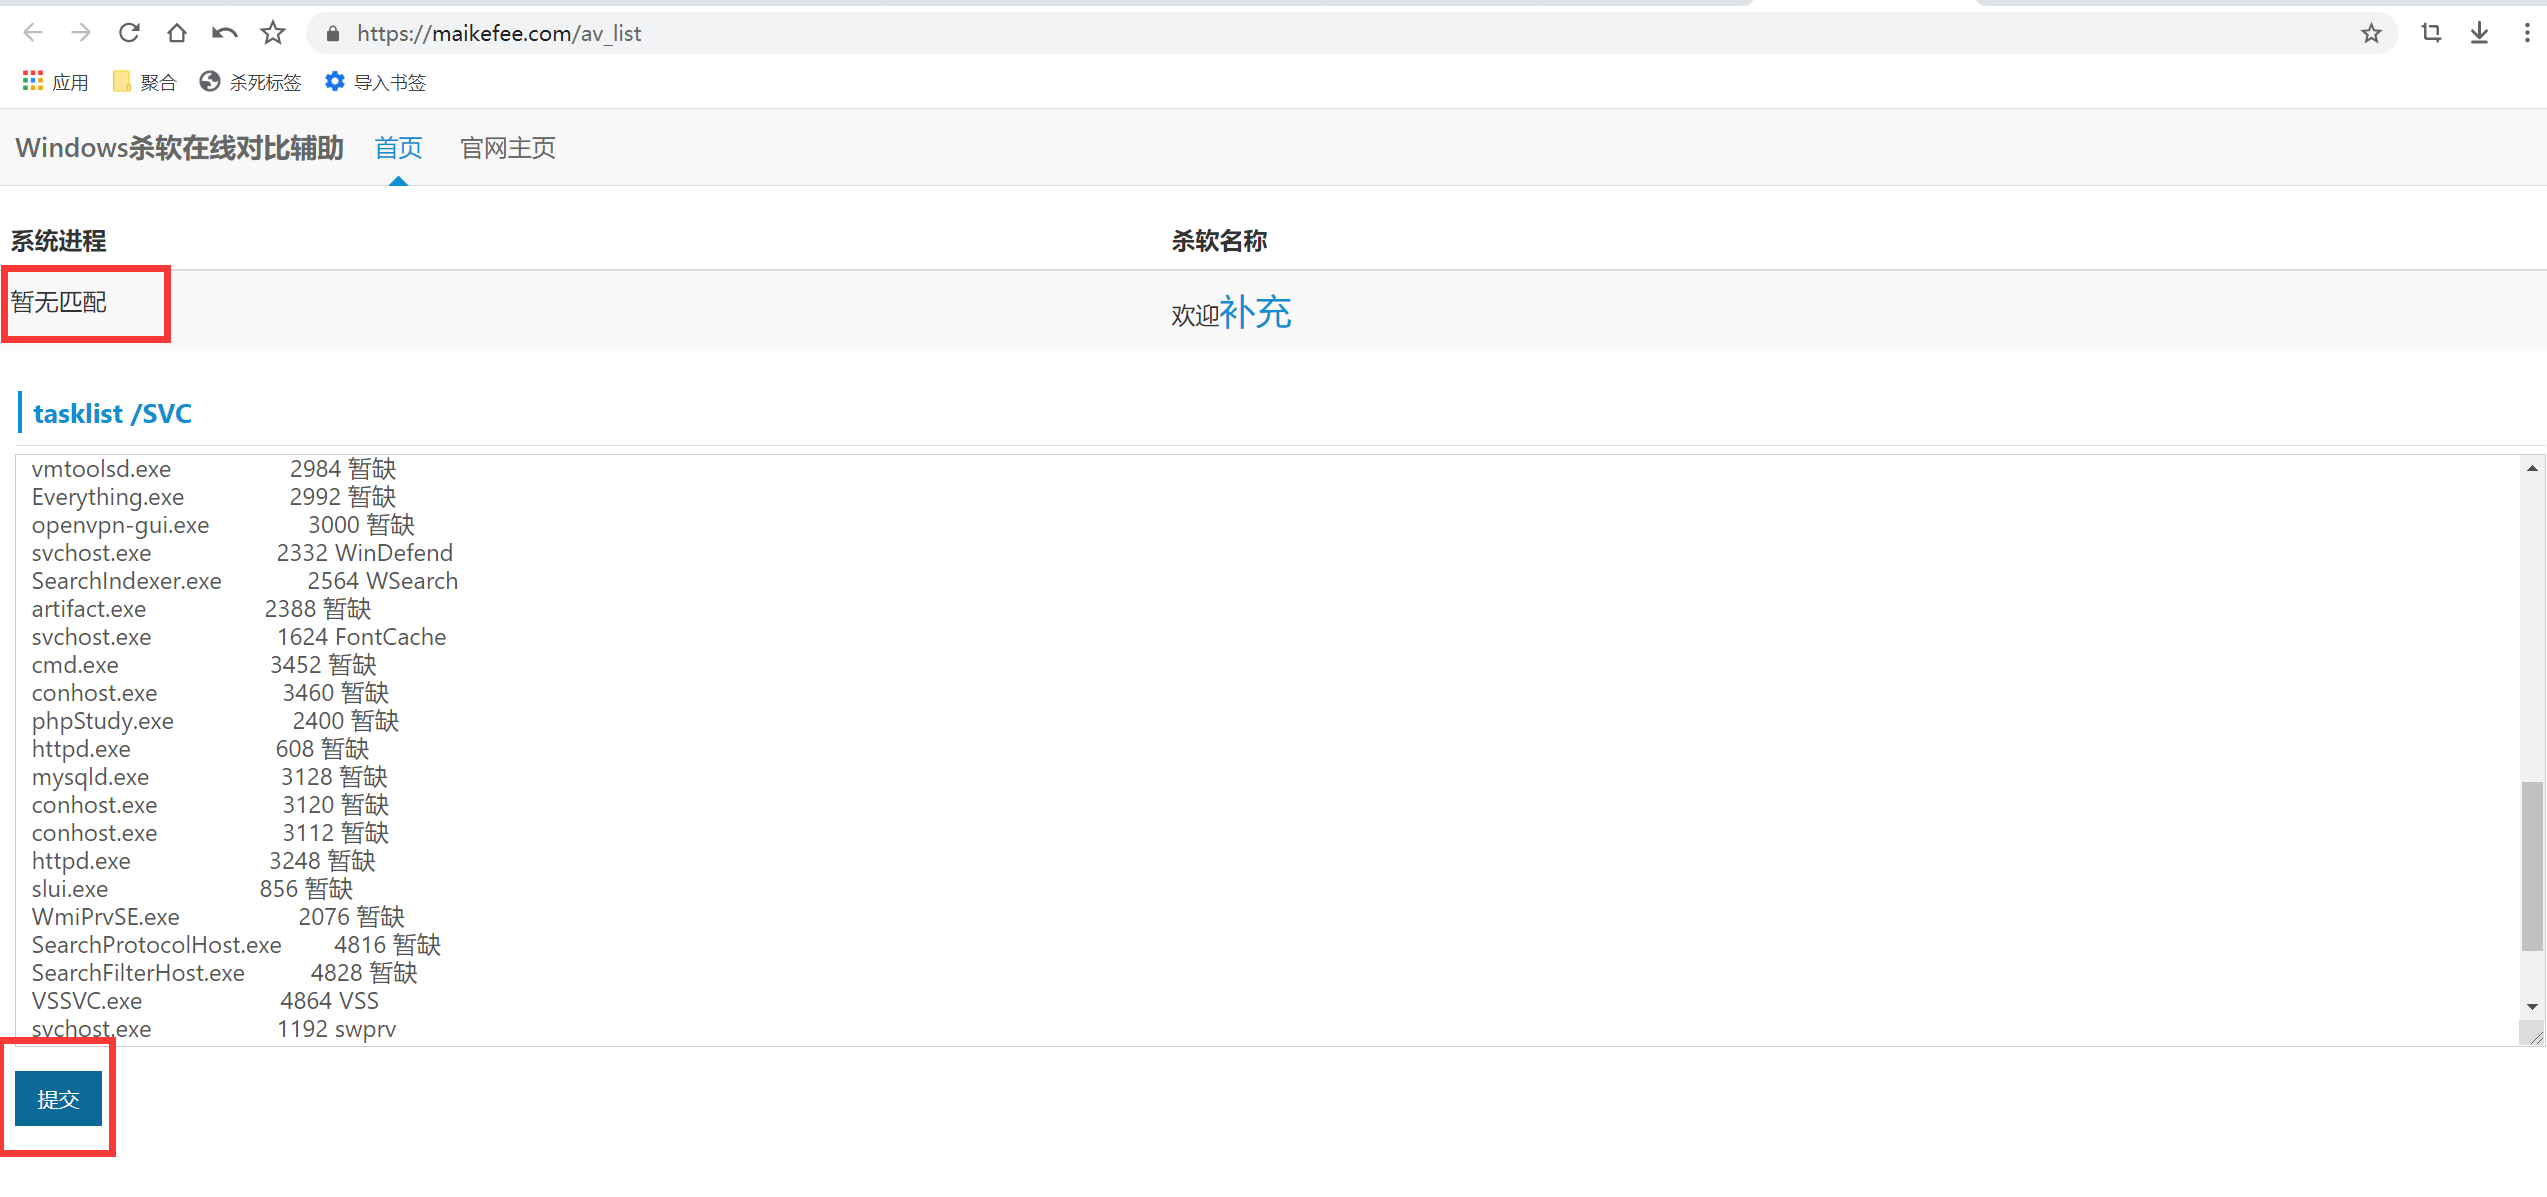Go to browser home page icon

177,33
